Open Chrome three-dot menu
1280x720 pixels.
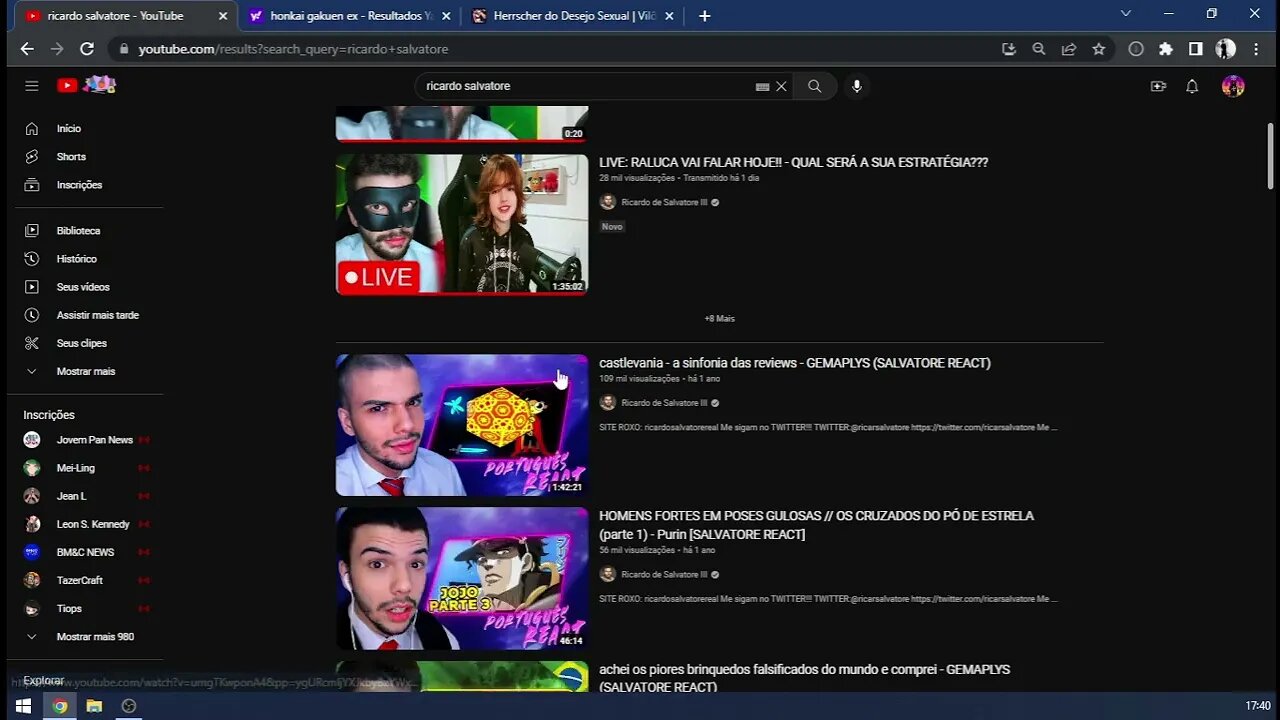click(x=1257, y=49)
